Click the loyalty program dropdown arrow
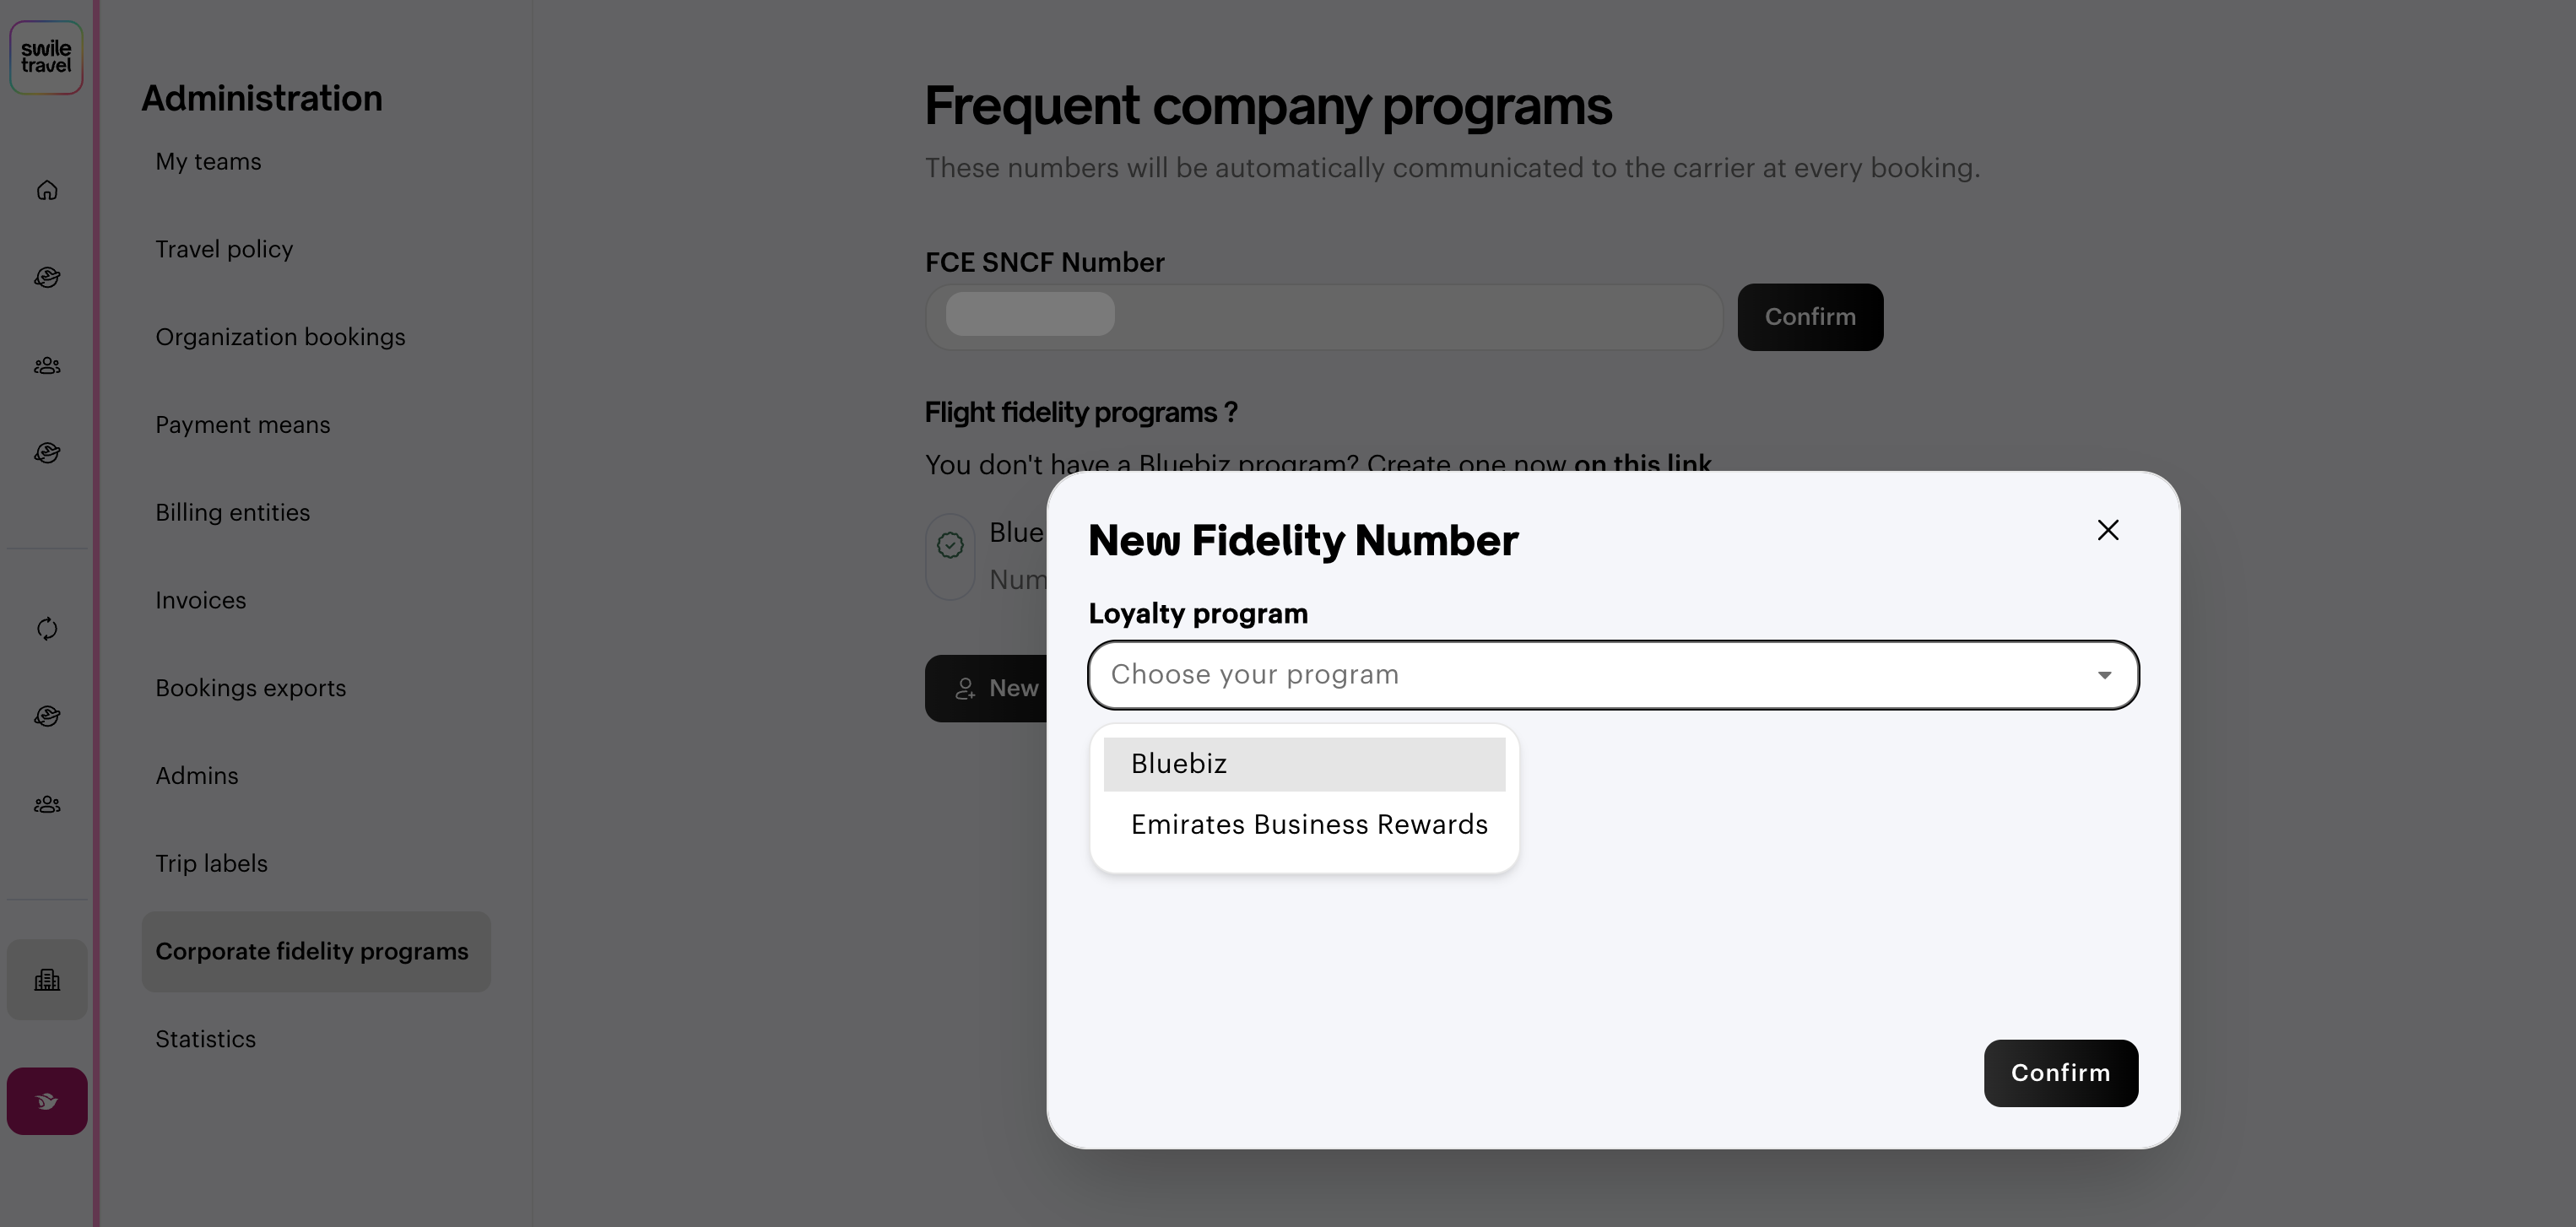Viewport: 2576px width, 1227px height. tap(2104, 675)
